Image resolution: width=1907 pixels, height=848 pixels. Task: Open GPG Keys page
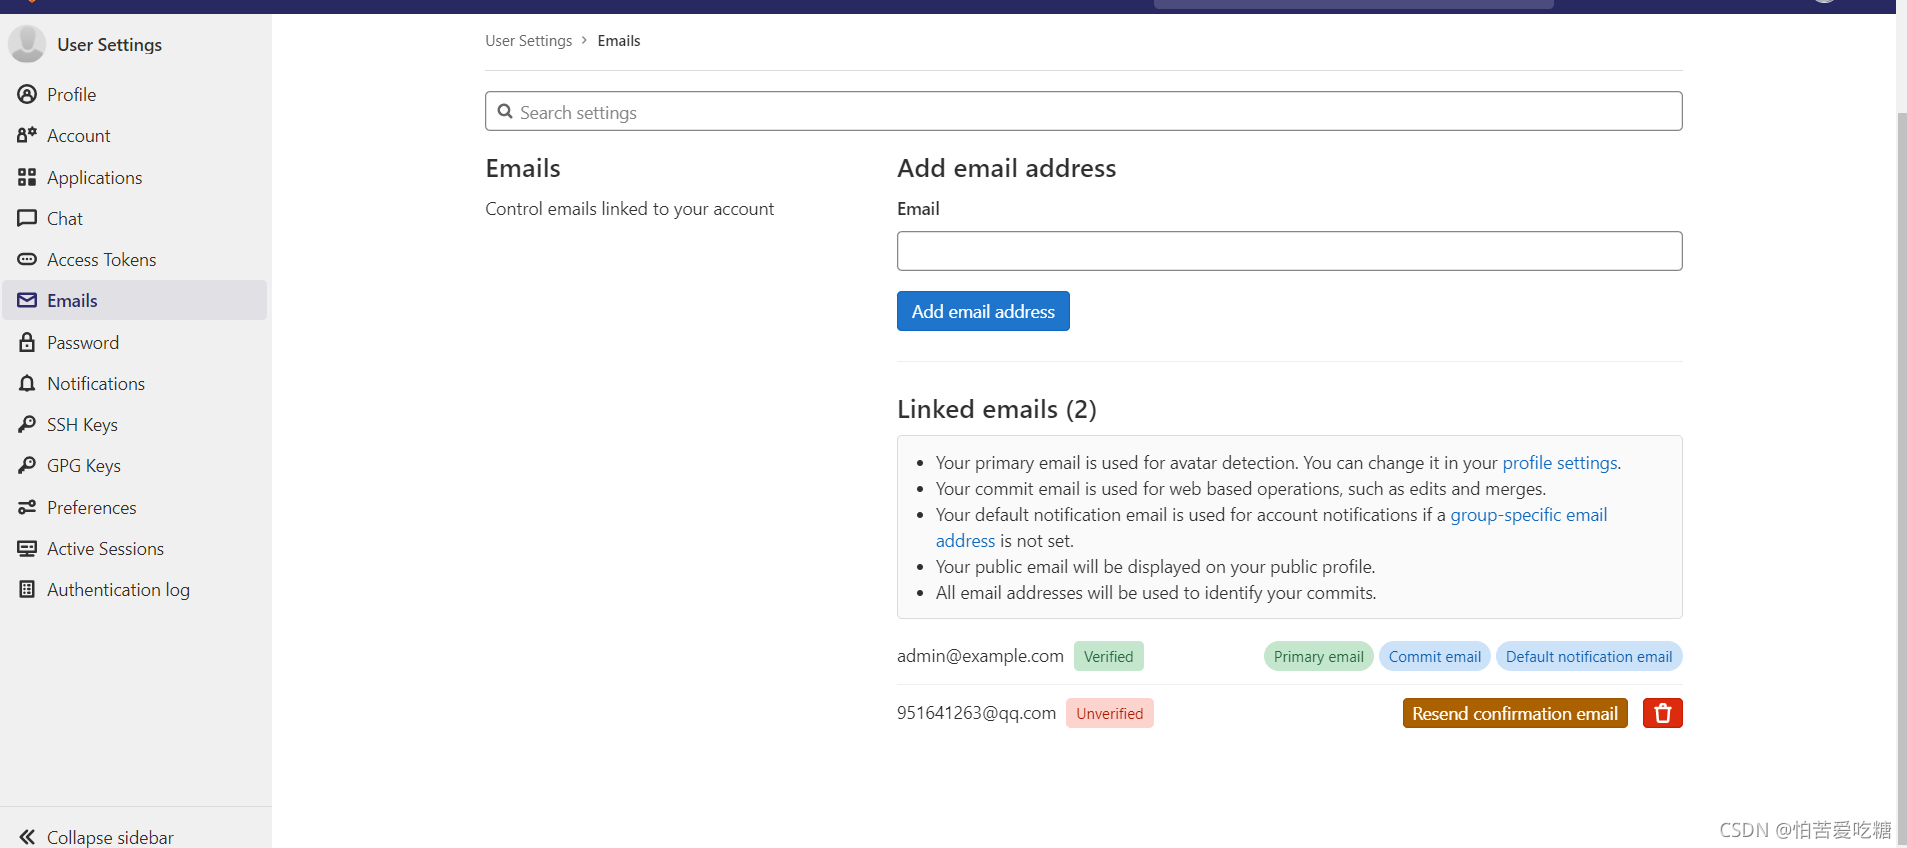click(84, 465)
